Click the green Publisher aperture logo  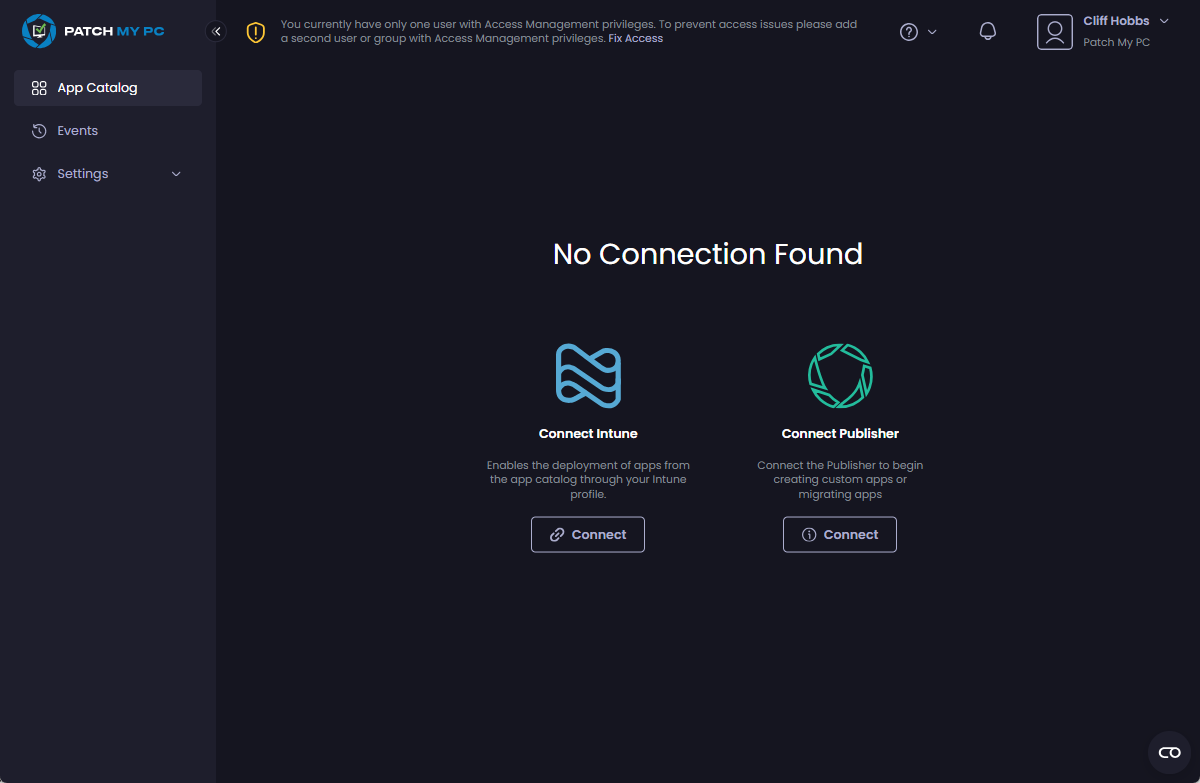(x=840, y=375)
